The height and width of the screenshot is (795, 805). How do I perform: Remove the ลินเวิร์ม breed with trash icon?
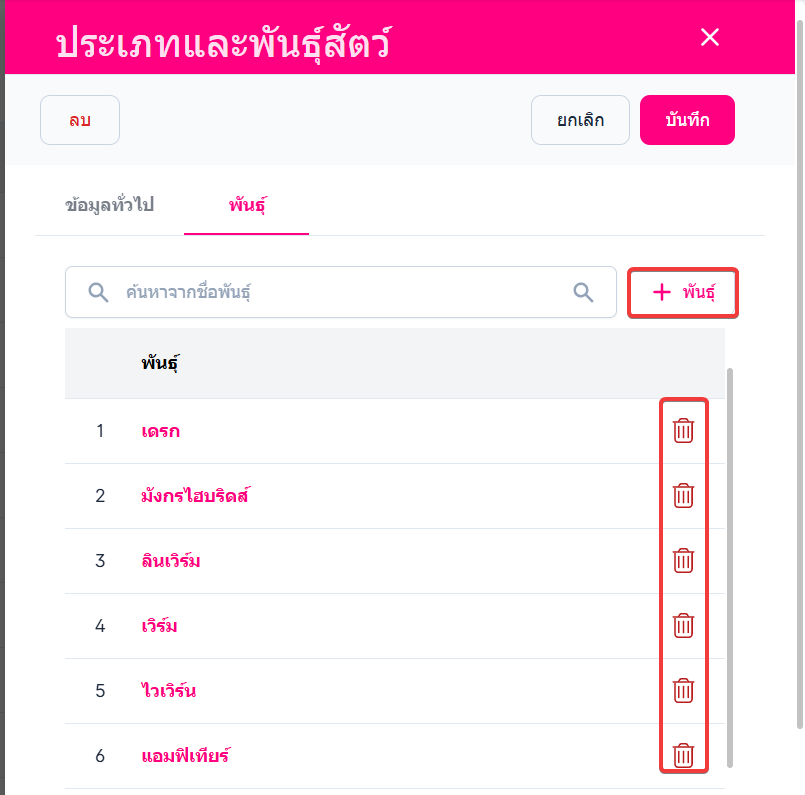tap(683, 560)
